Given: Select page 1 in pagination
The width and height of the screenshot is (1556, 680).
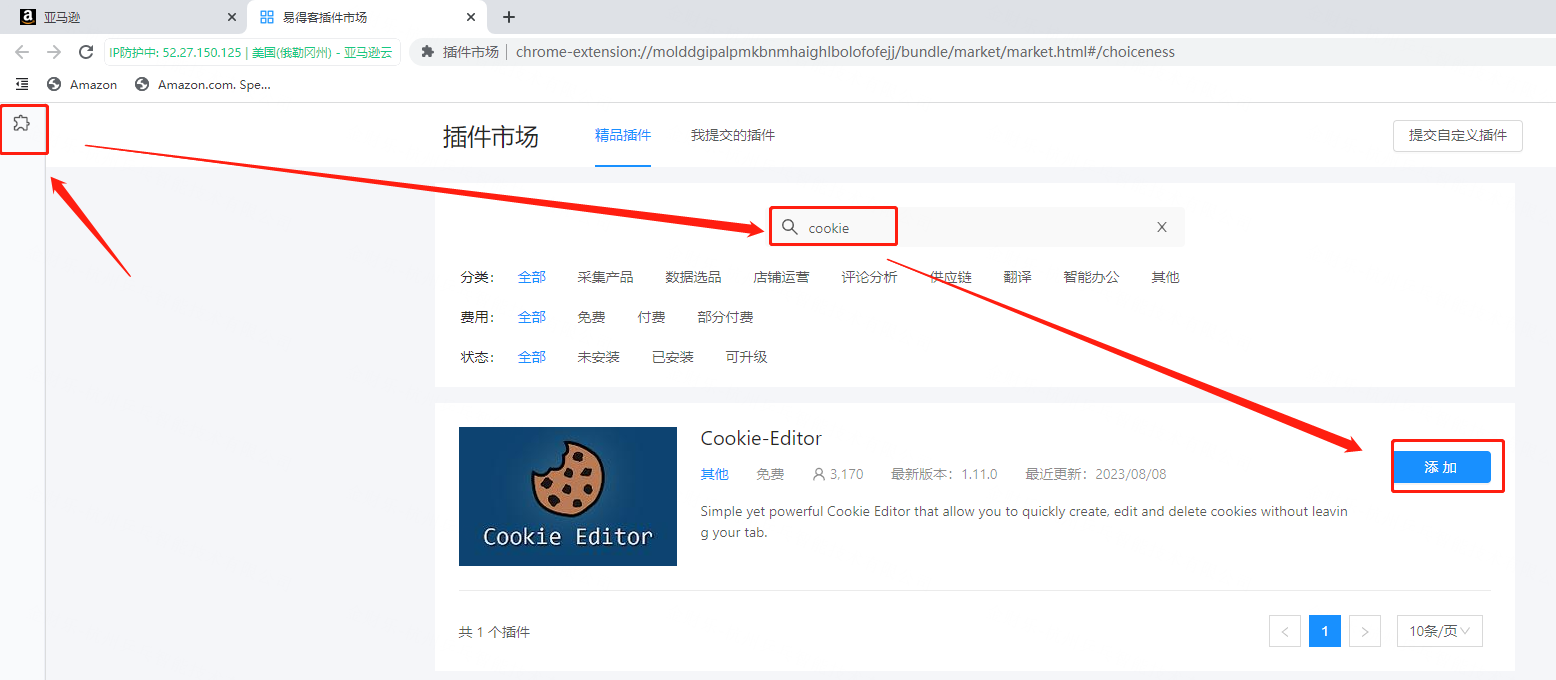Looking at the screenshot, I should pos(1325,631).
